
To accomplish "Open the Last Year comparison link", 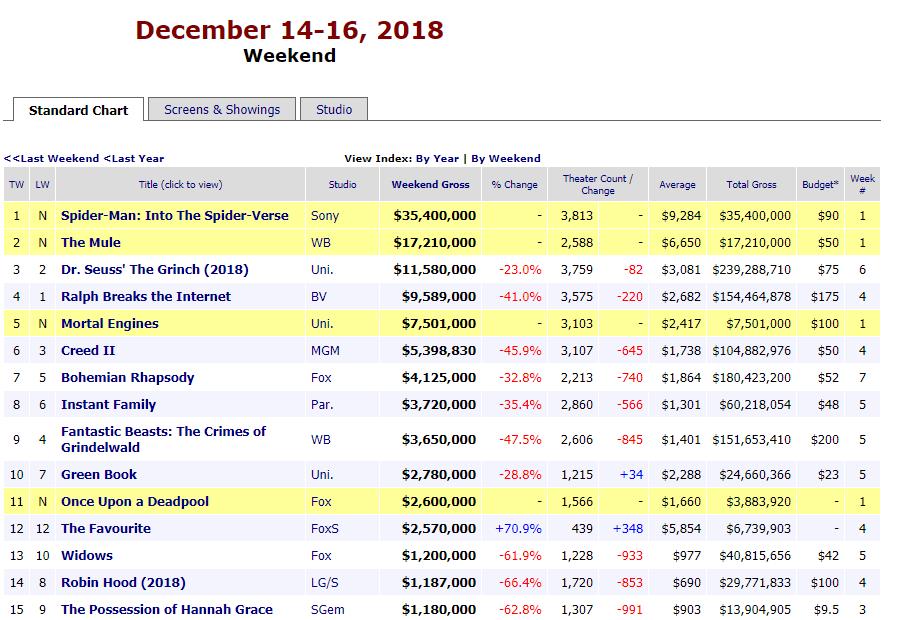I will (x=134, y=158).
